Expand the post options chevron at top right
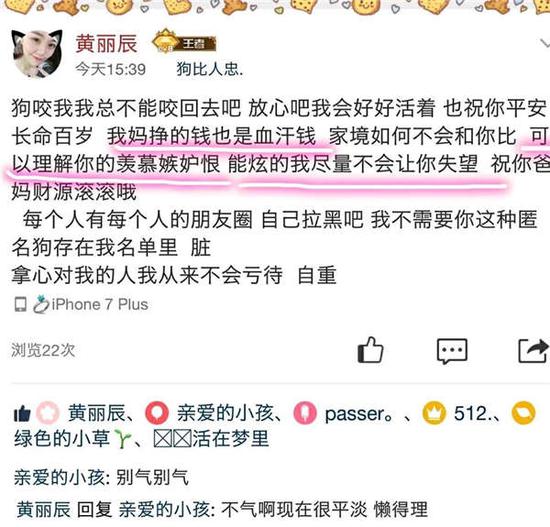The height and width of the screenshot is (527, 550). coord(544,44)
